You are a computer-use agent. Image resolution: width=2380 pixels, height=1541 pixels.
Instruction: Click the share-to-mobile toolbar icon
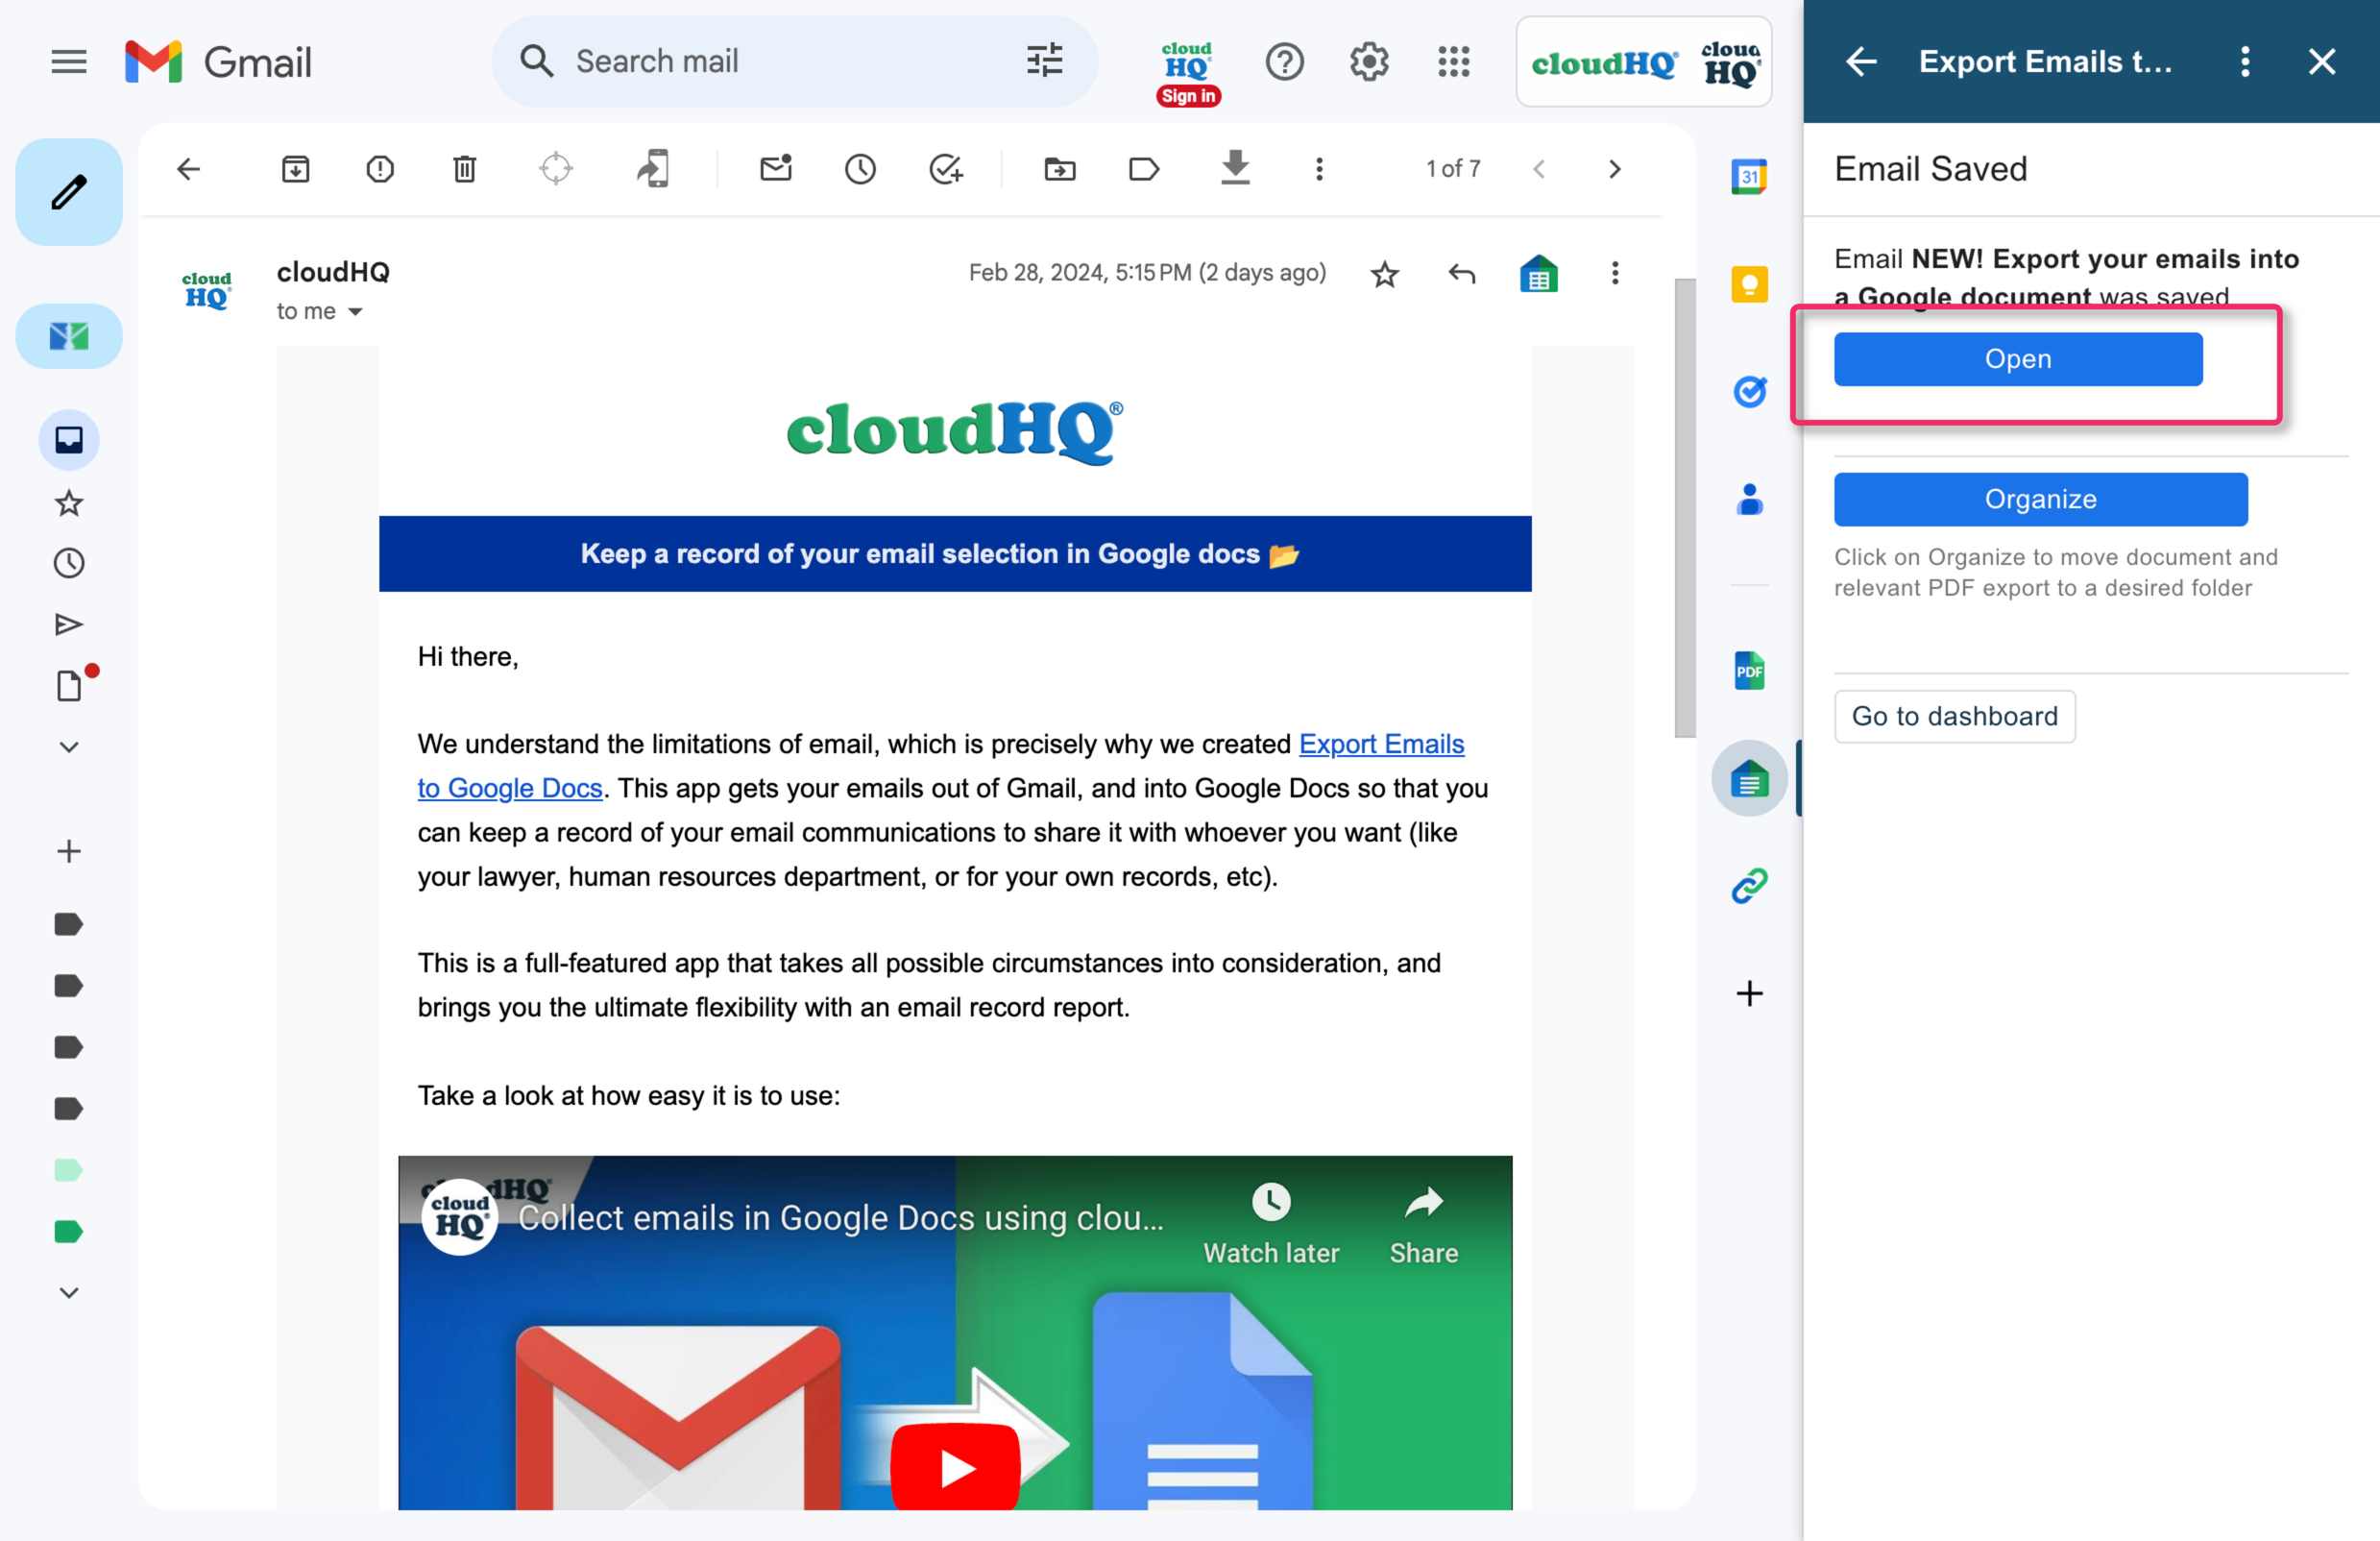point(653,168)
